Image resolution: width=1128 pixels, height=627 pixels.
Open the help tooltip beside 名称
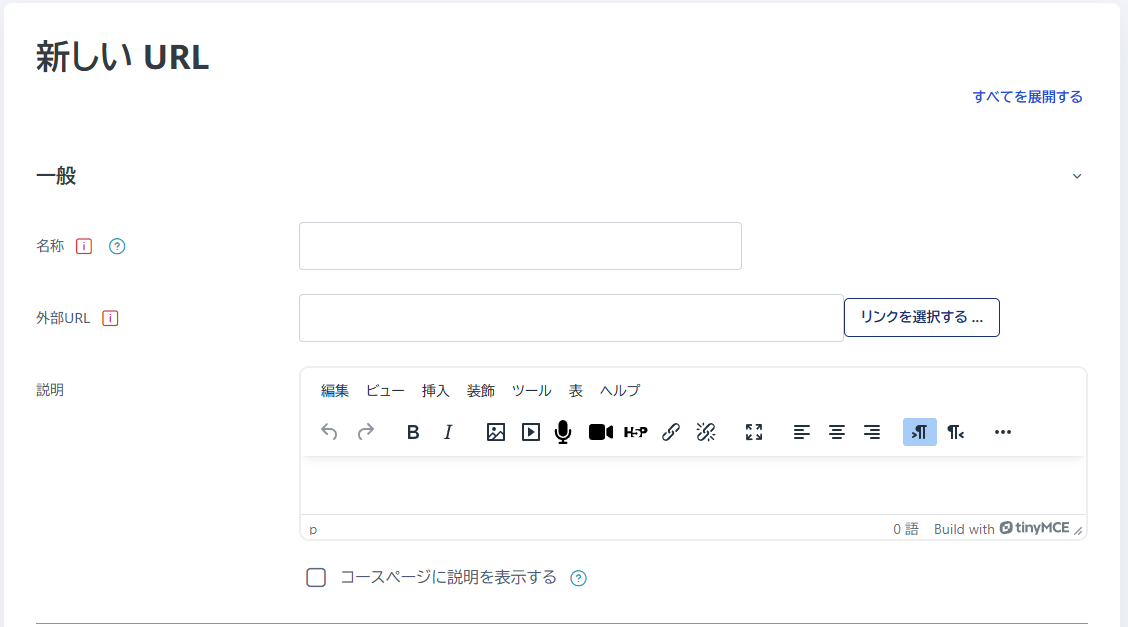pyautogui.click(x=117, y=246)
